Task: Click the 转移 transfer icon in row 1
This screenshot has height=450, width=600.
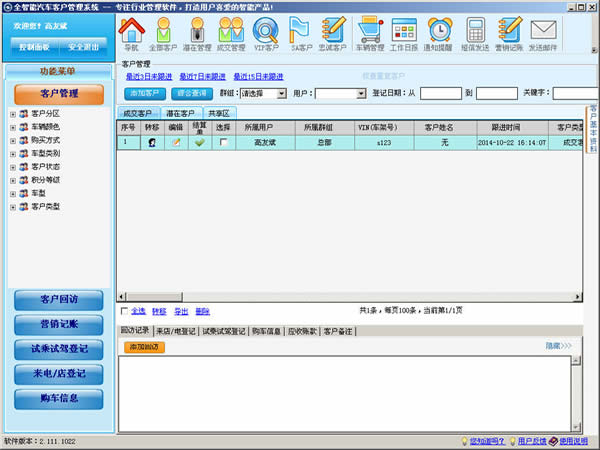Action: tap(152, 142)
